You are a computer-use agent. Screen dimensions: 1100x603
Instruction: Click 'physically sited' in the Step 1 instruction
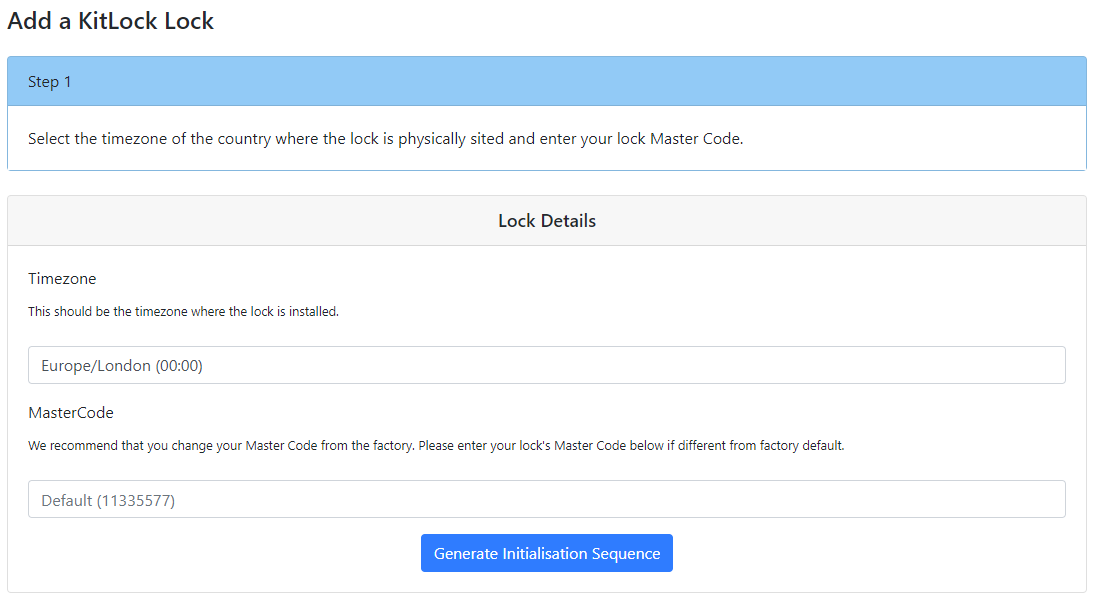coord(451,139)
